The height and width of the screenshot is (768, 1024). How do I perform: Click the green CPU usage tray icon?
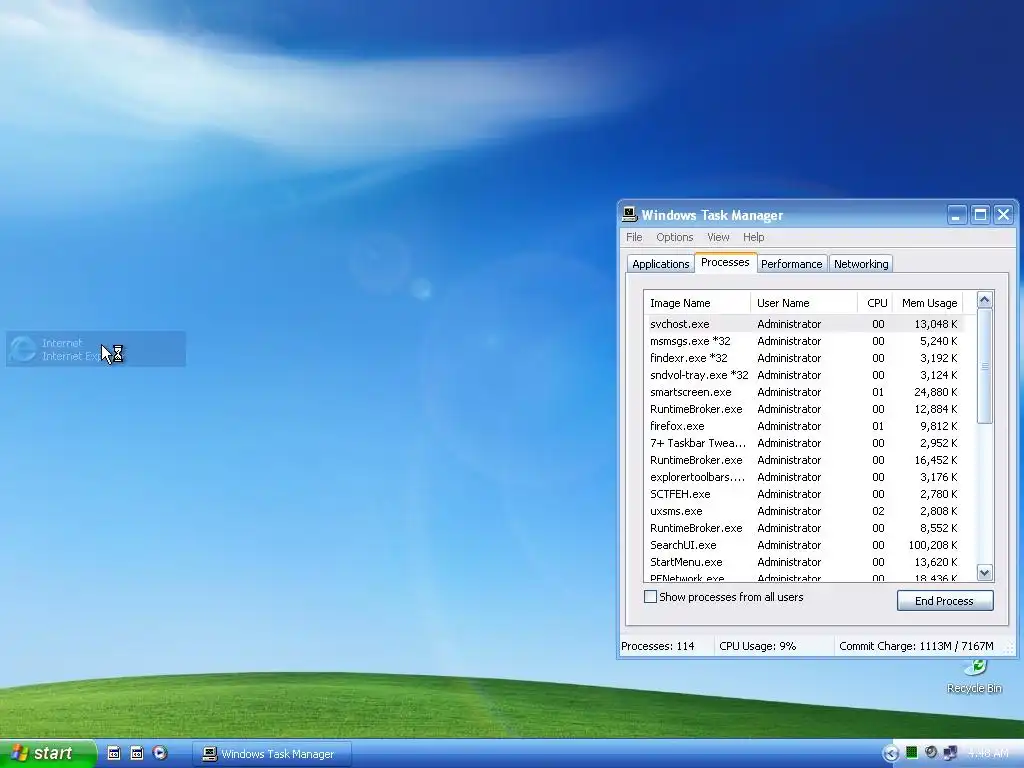coord(911,753)
